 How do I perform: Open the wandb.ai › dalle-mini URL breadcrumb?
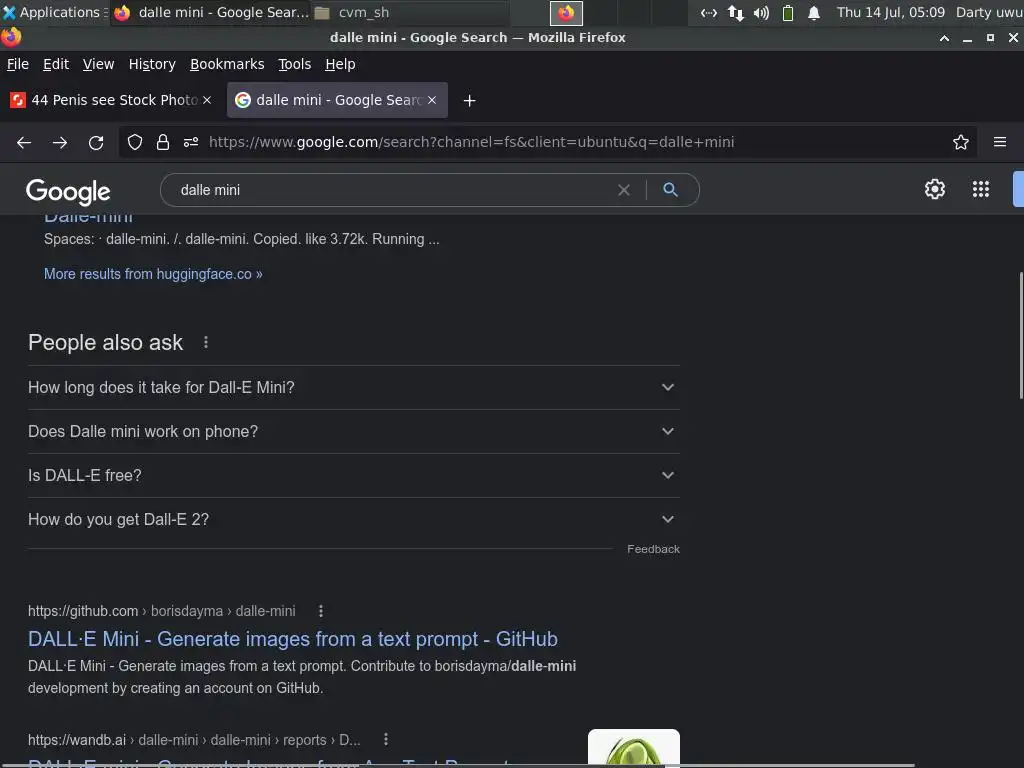coord(194,740)
